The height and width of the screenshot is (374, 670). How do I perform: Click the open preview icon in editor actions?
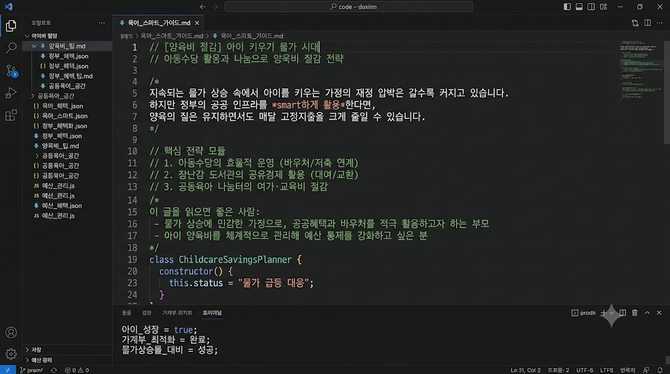635,23
